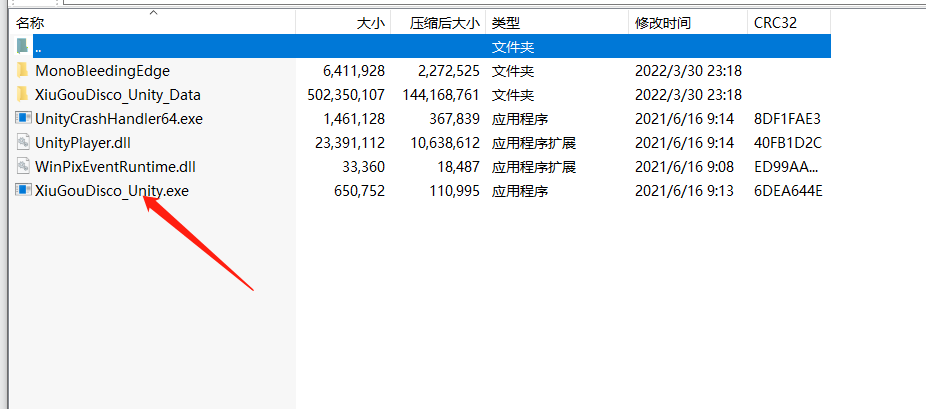Select the MonoBleedingEdge folder name
Viewport: 926px width, 409px height.
(x=102, y=71)
